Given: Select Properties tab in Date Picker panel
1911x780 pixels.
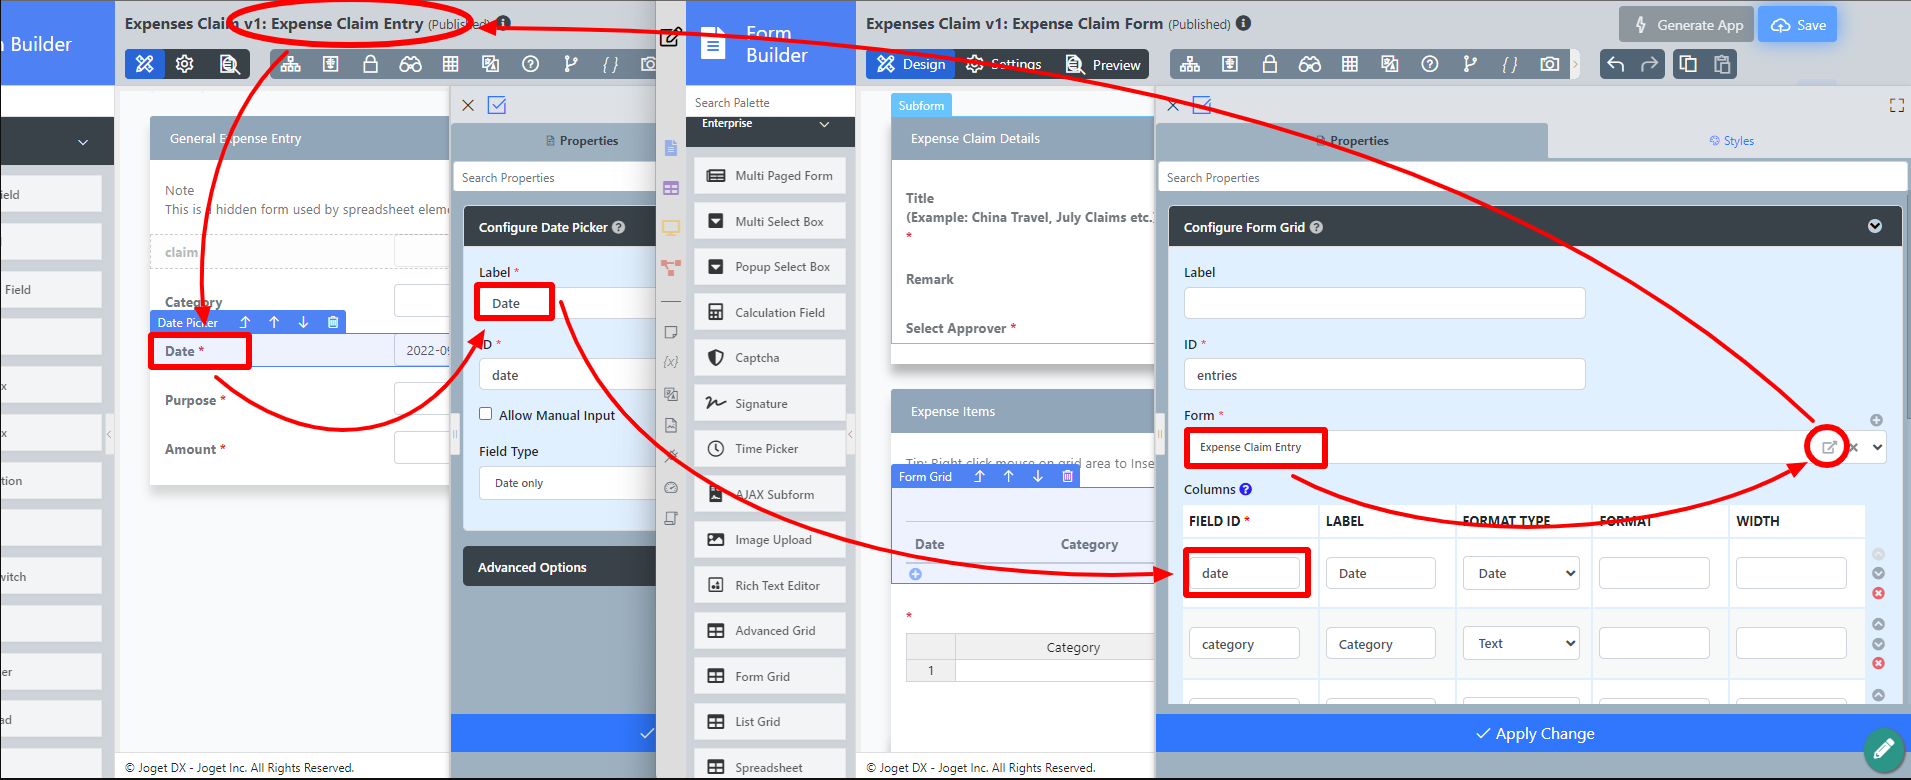Looking at the screenshot, I should [x=582, y=141].
